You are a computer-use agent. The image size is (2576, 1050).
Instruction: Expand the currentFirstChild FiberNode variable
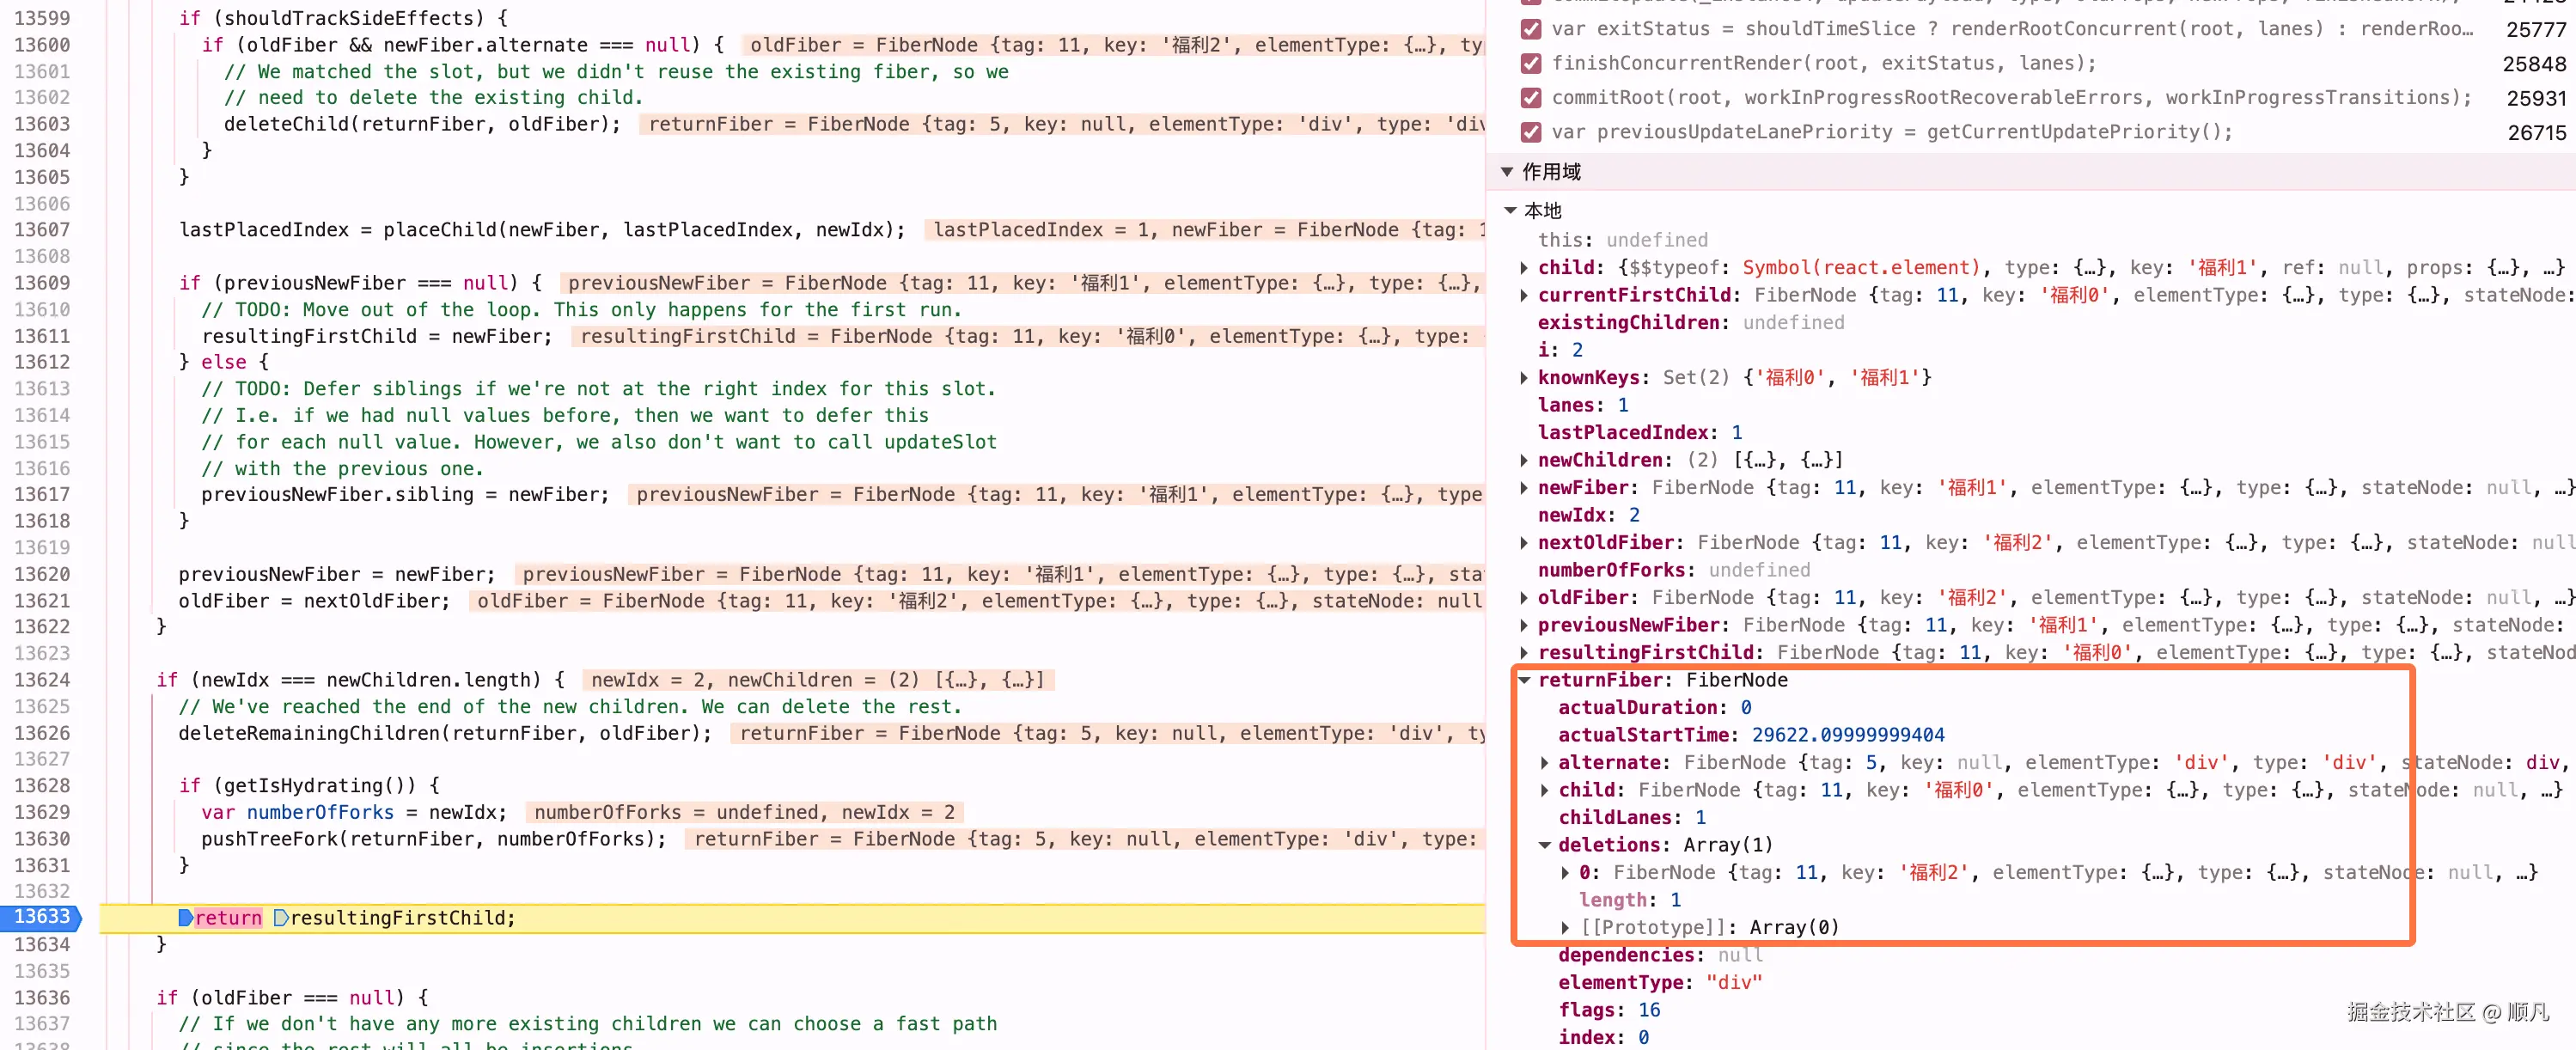[x=1524, y=295]
